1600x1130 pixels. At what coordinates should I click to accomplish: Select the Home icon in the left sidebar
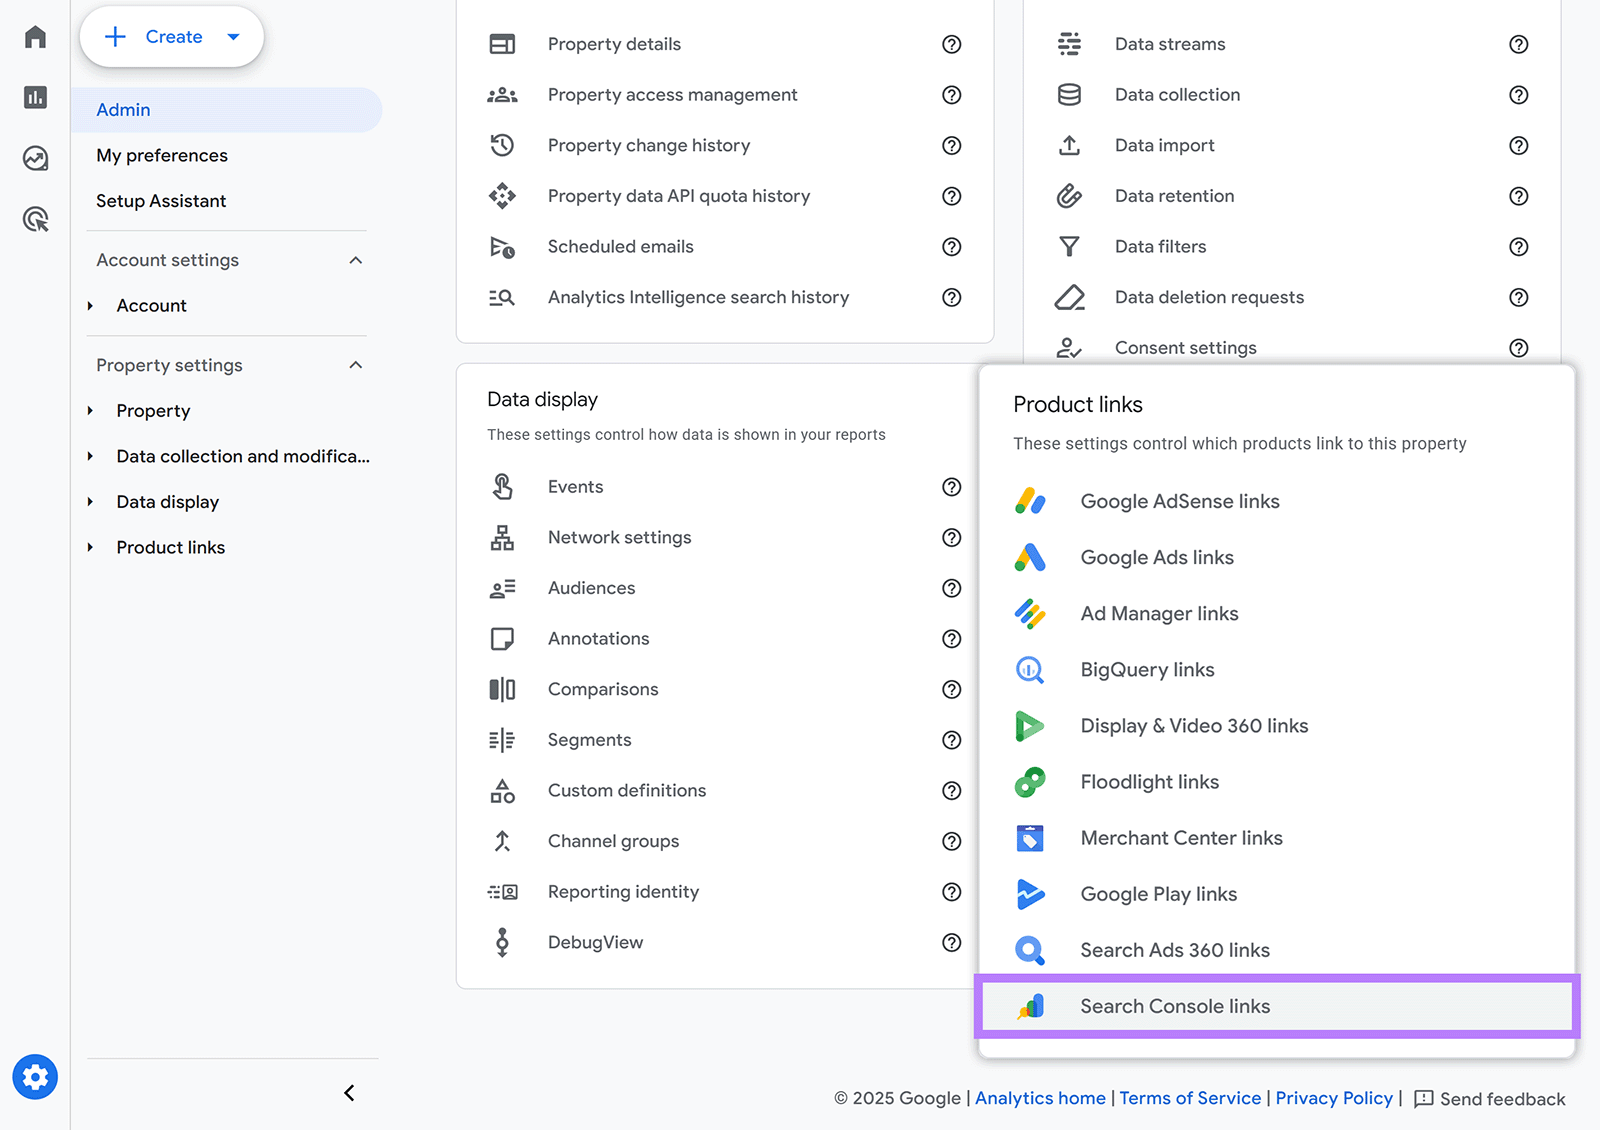coord(35,36)
